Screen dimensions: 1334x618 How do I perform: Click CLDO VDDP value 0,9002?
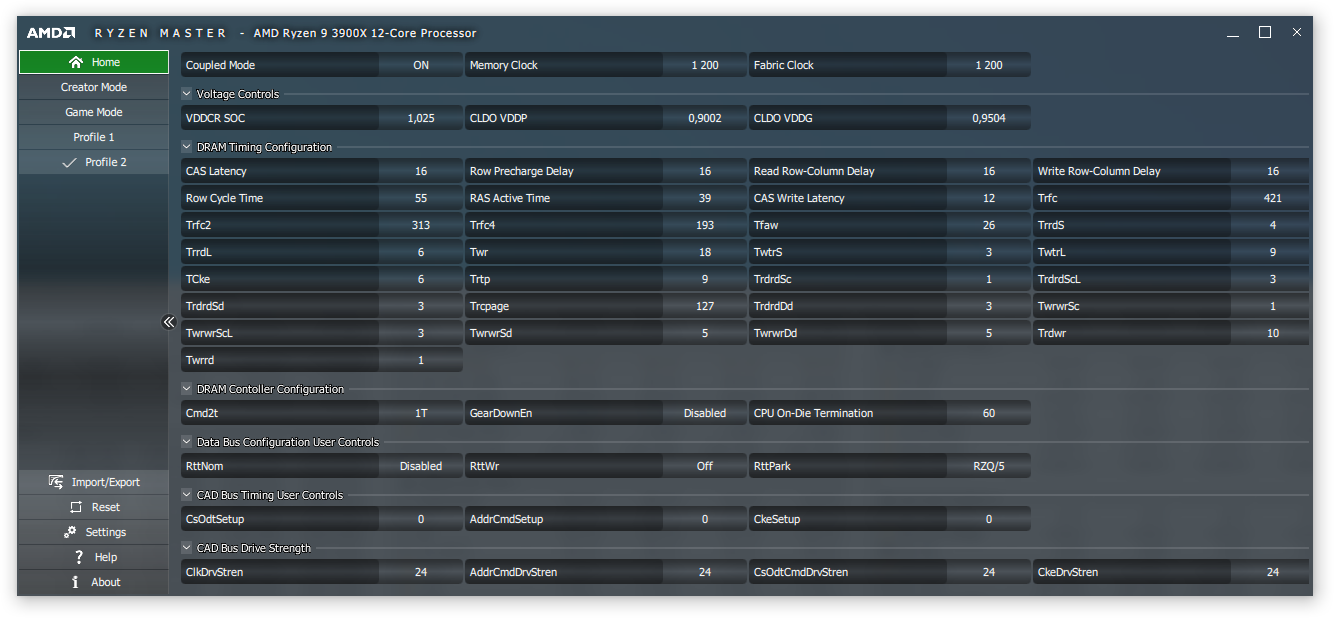705,118
